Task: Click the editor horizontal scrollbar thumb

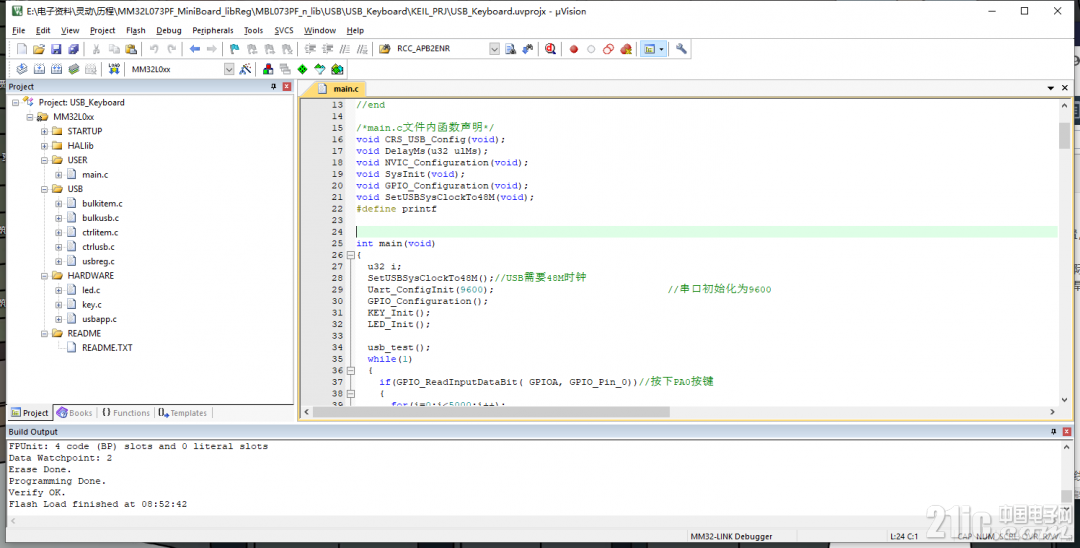Action: (x=491, y=412)
